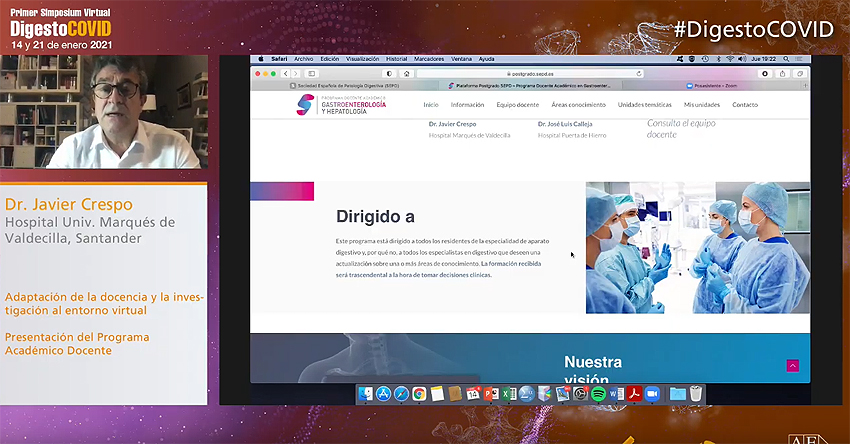Open System Preferences in the Dock

click(x=581, y=394)
